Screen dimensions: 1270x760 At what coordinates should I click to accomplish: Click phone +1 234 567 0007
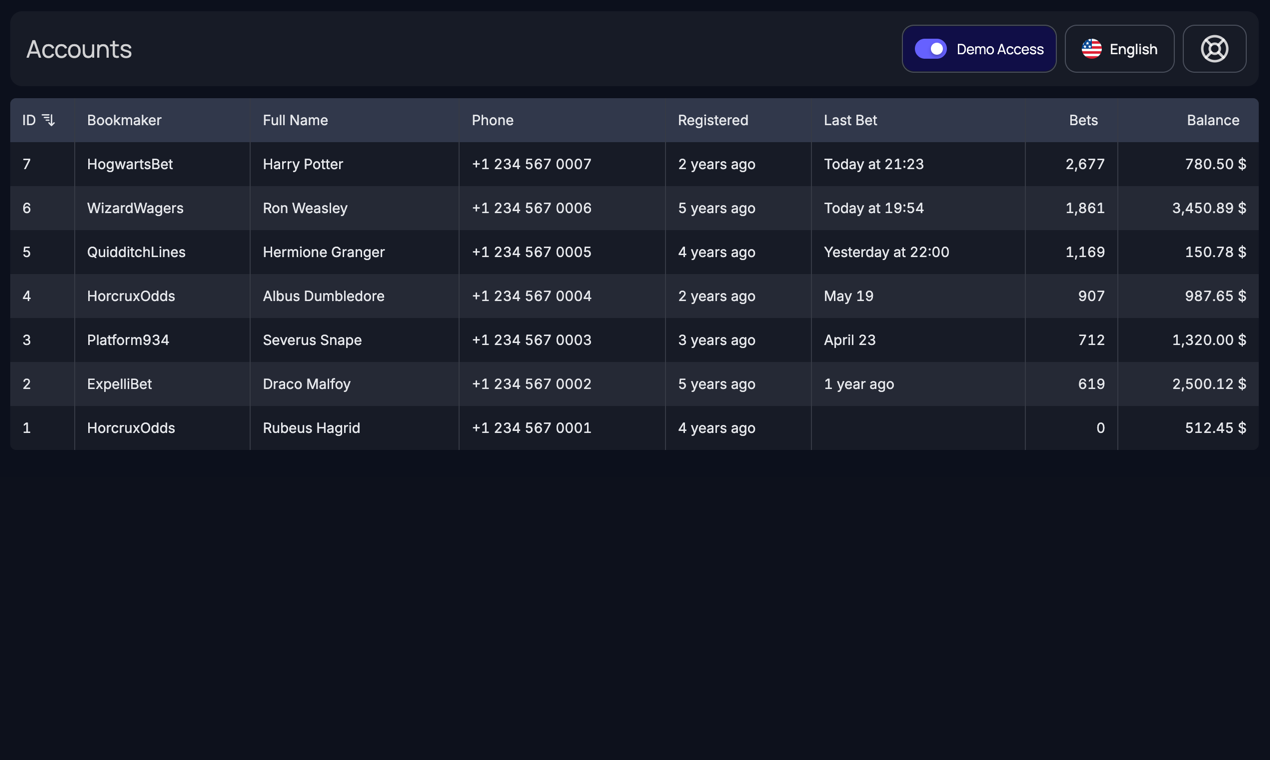(532, 164)
